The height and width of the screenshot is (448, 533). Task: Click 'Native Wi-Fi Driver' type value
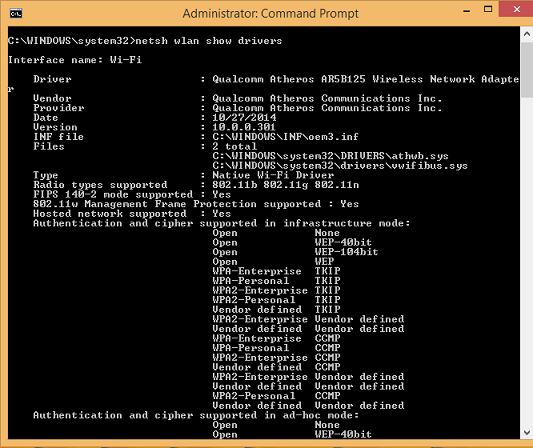pyautogui.click(x=273, y=175)
